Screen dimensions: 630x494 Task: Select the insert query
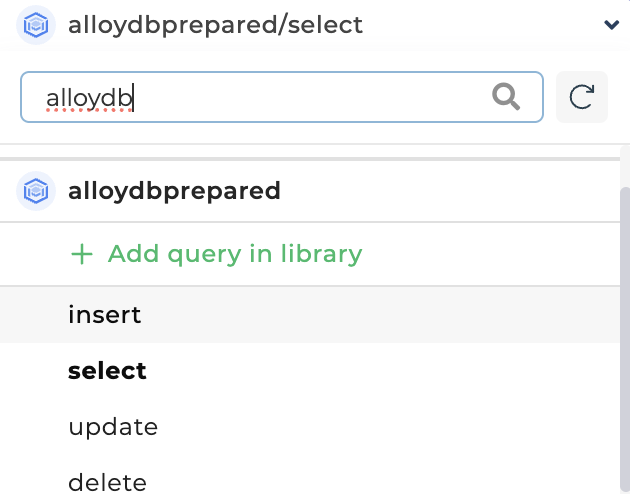(105, 315)
